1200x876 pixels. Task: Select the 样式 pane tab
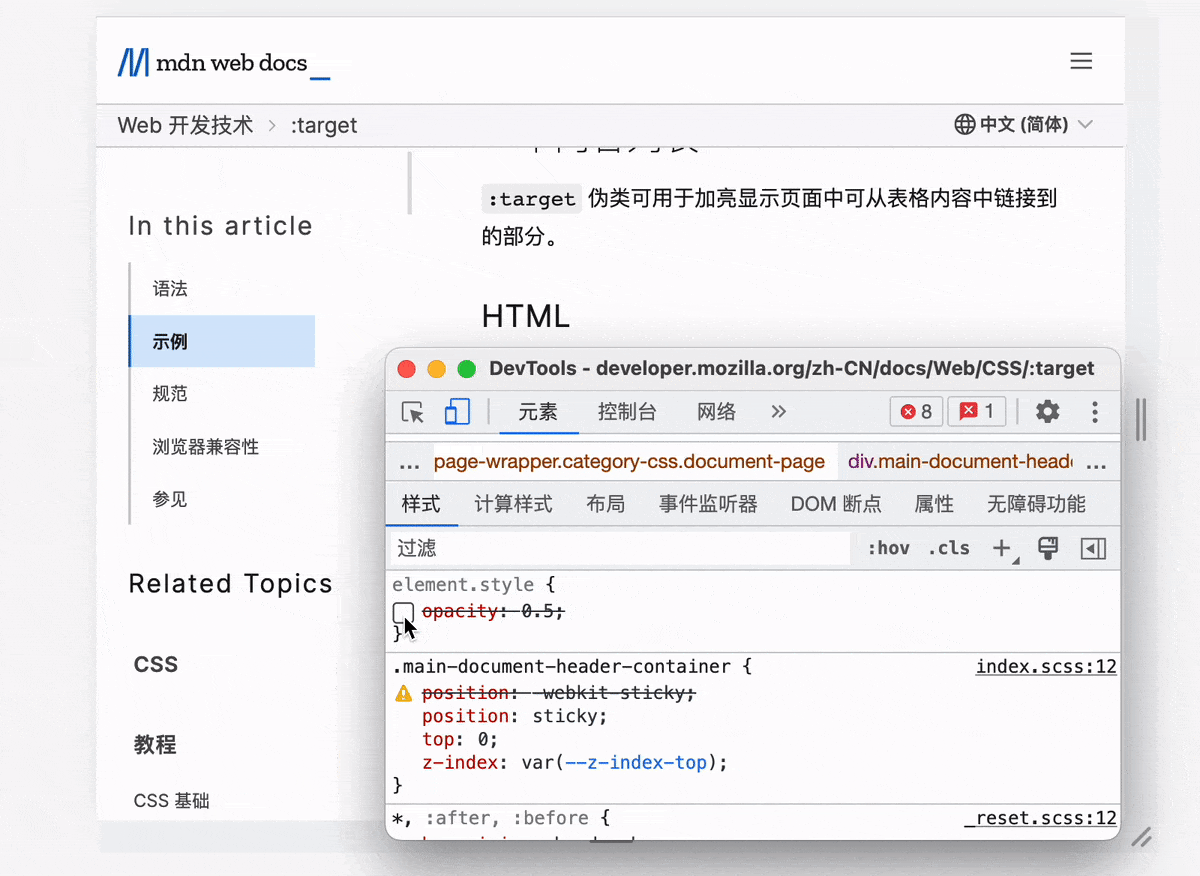click(421, 504)
